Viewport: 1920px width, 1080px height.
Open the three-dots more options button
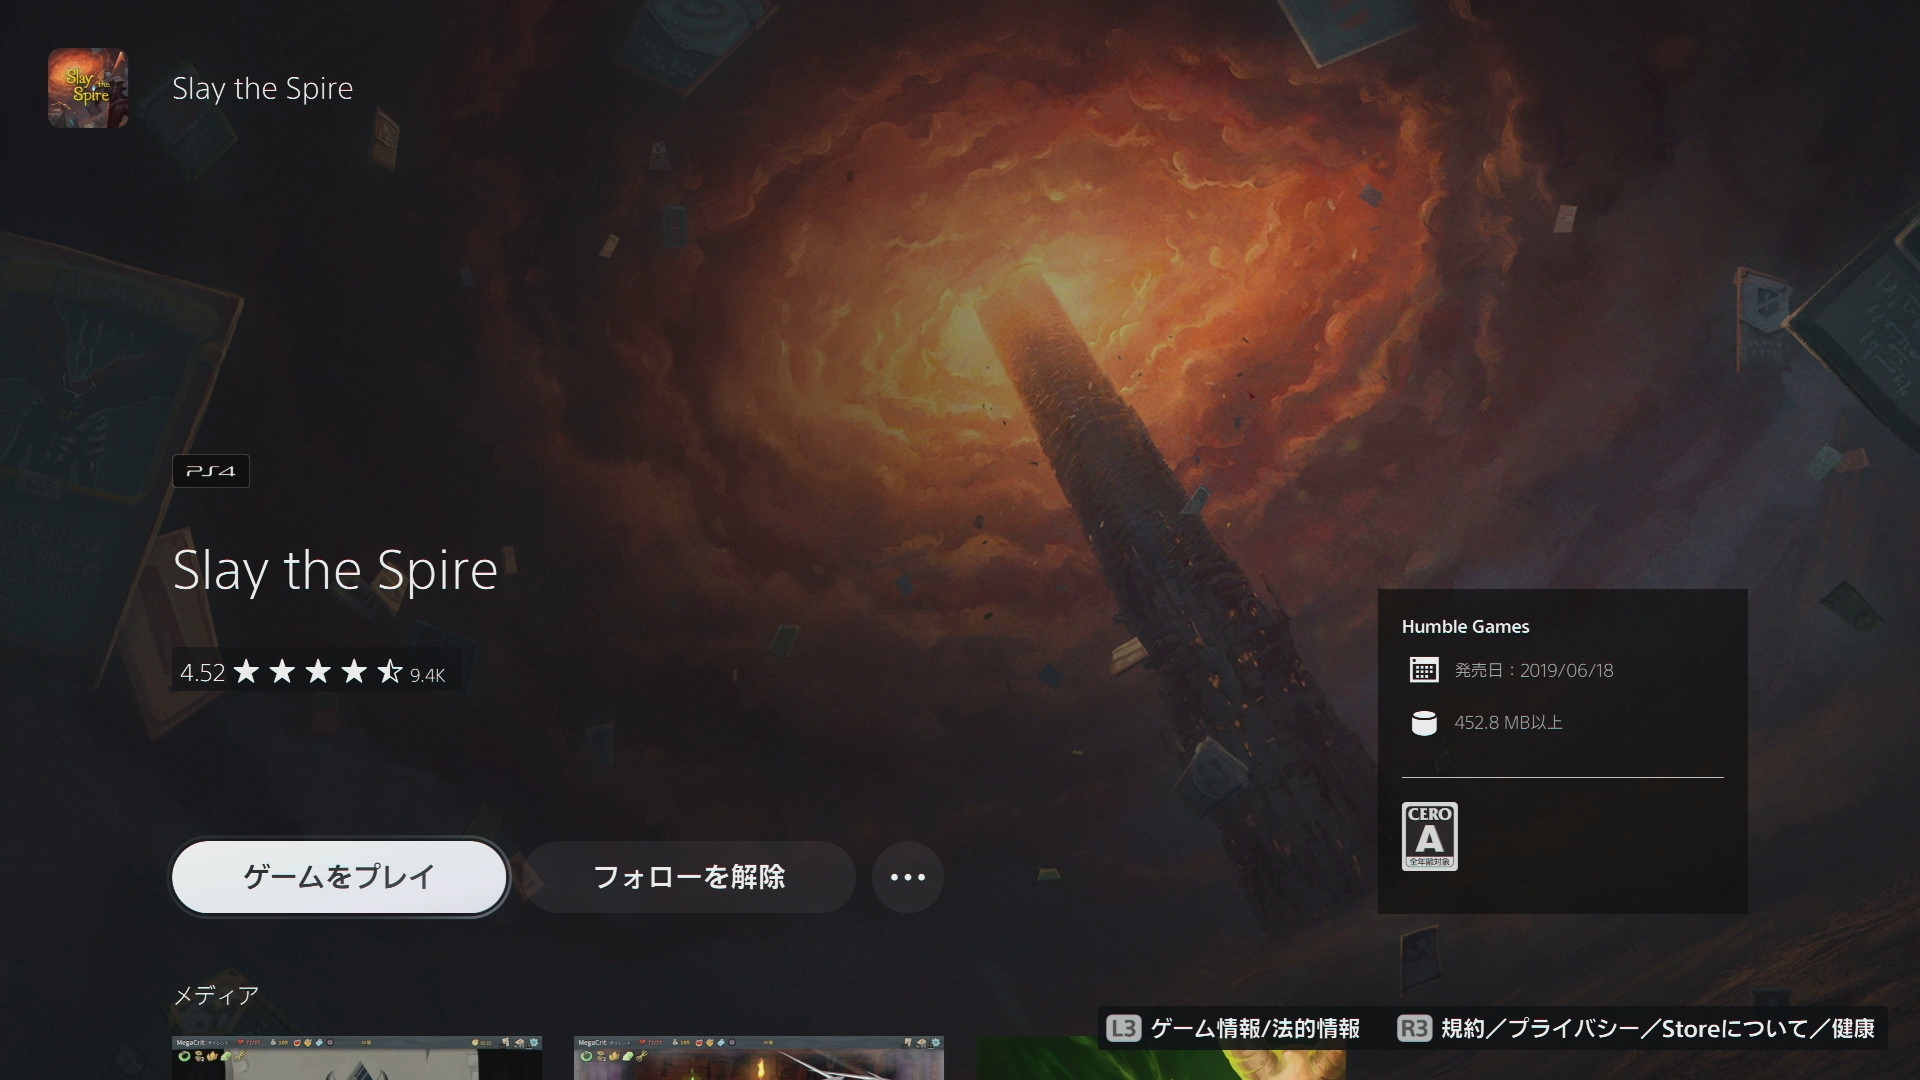[907, 877]
